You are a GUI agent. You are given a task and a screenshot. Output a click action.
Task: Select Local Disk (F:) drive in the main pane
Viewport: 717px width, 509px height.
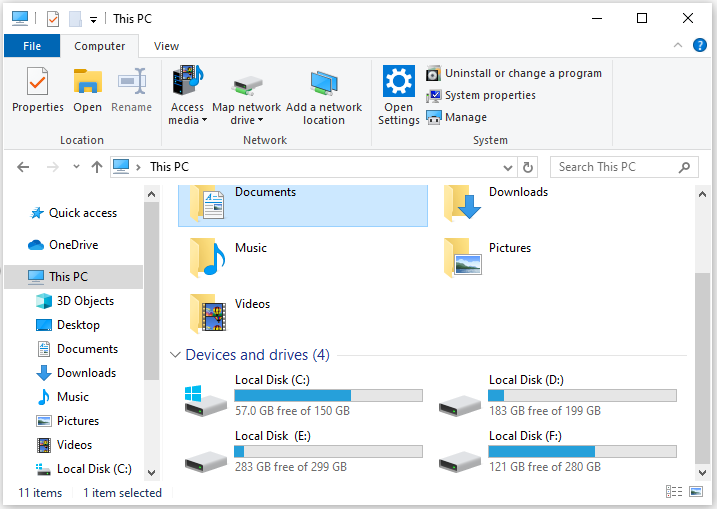(556, 452)
